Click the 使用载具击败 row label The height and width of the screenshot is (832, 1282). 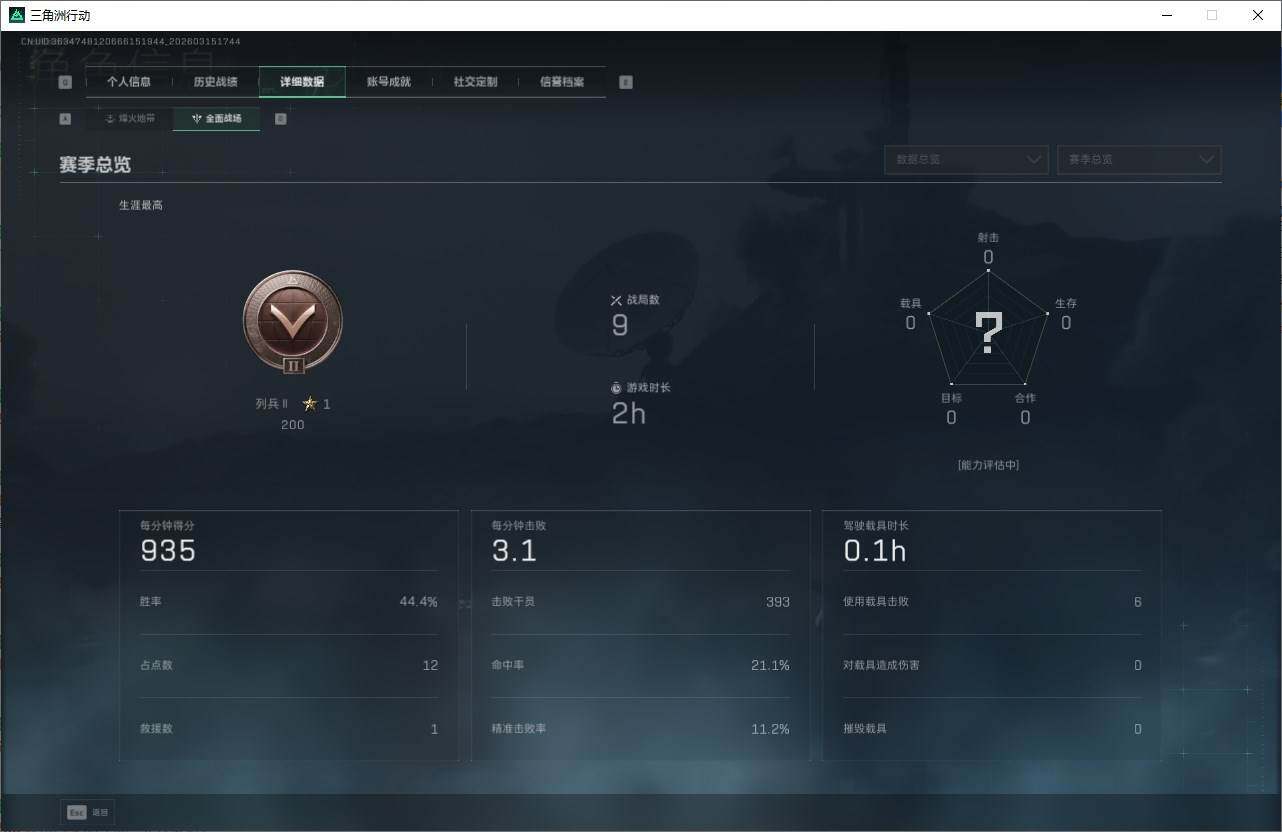click(x=876, y=602)
